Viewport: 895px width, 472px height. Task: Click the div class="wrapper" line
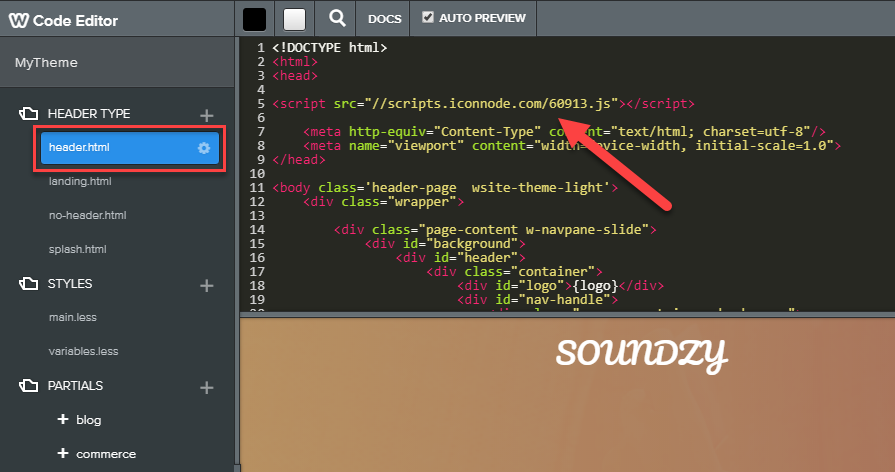[384, 202]
